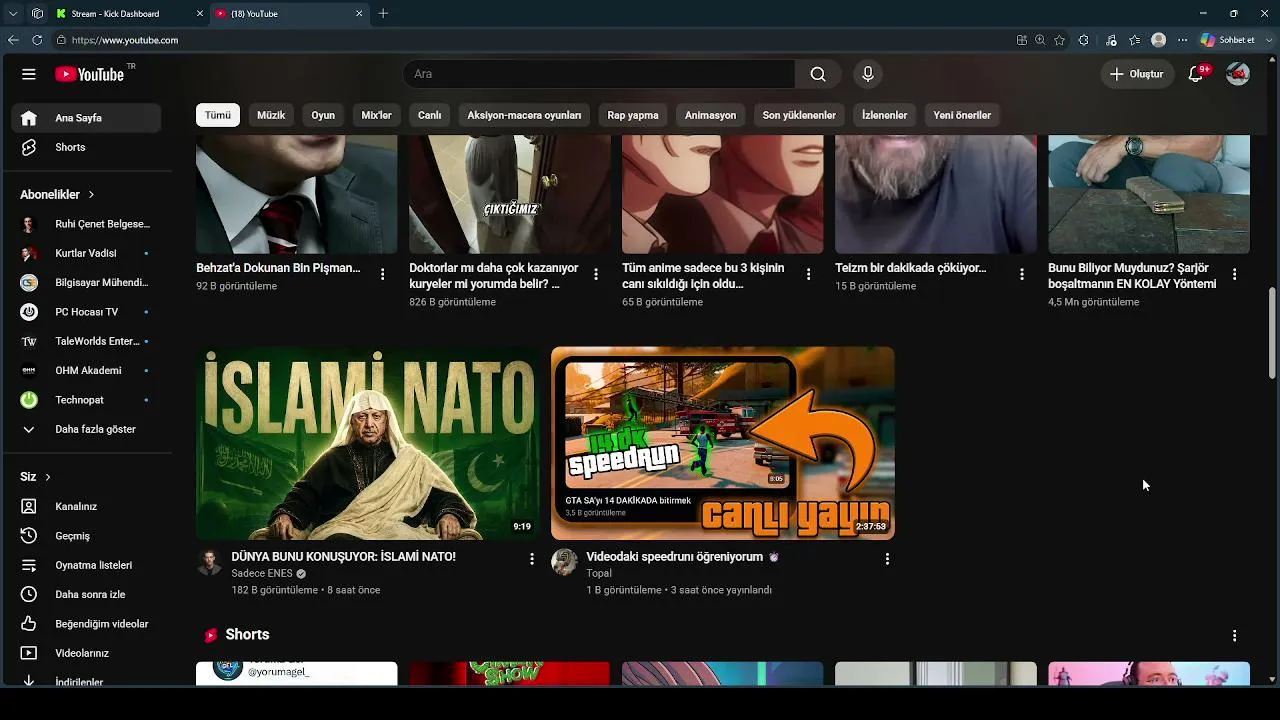Open Daha sonra izle list
This screenshot has width=1280, height=720.
[86, 594]
